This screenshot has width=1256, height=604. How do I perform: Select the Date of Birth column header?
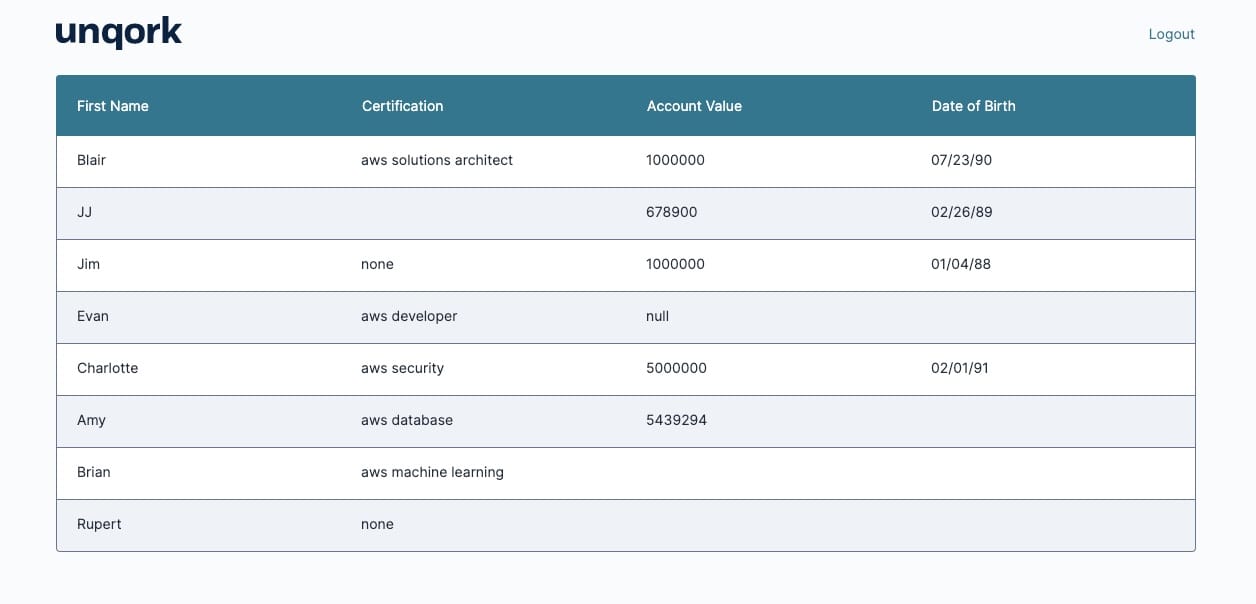(x=973, y=106)
